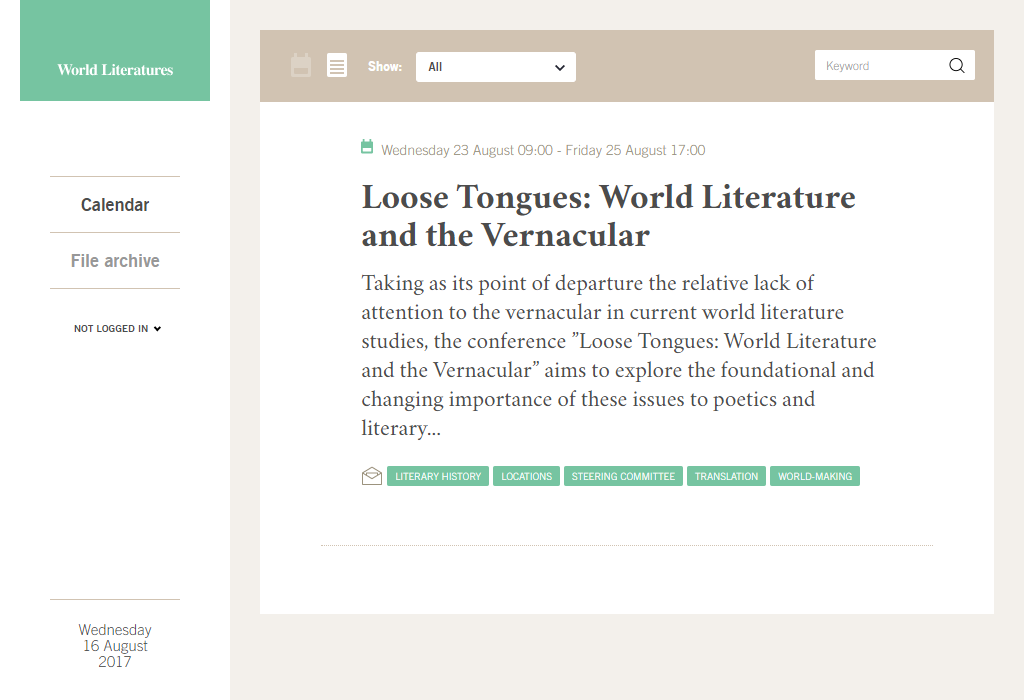
Task: Click the event date range text
Action: 543,150
